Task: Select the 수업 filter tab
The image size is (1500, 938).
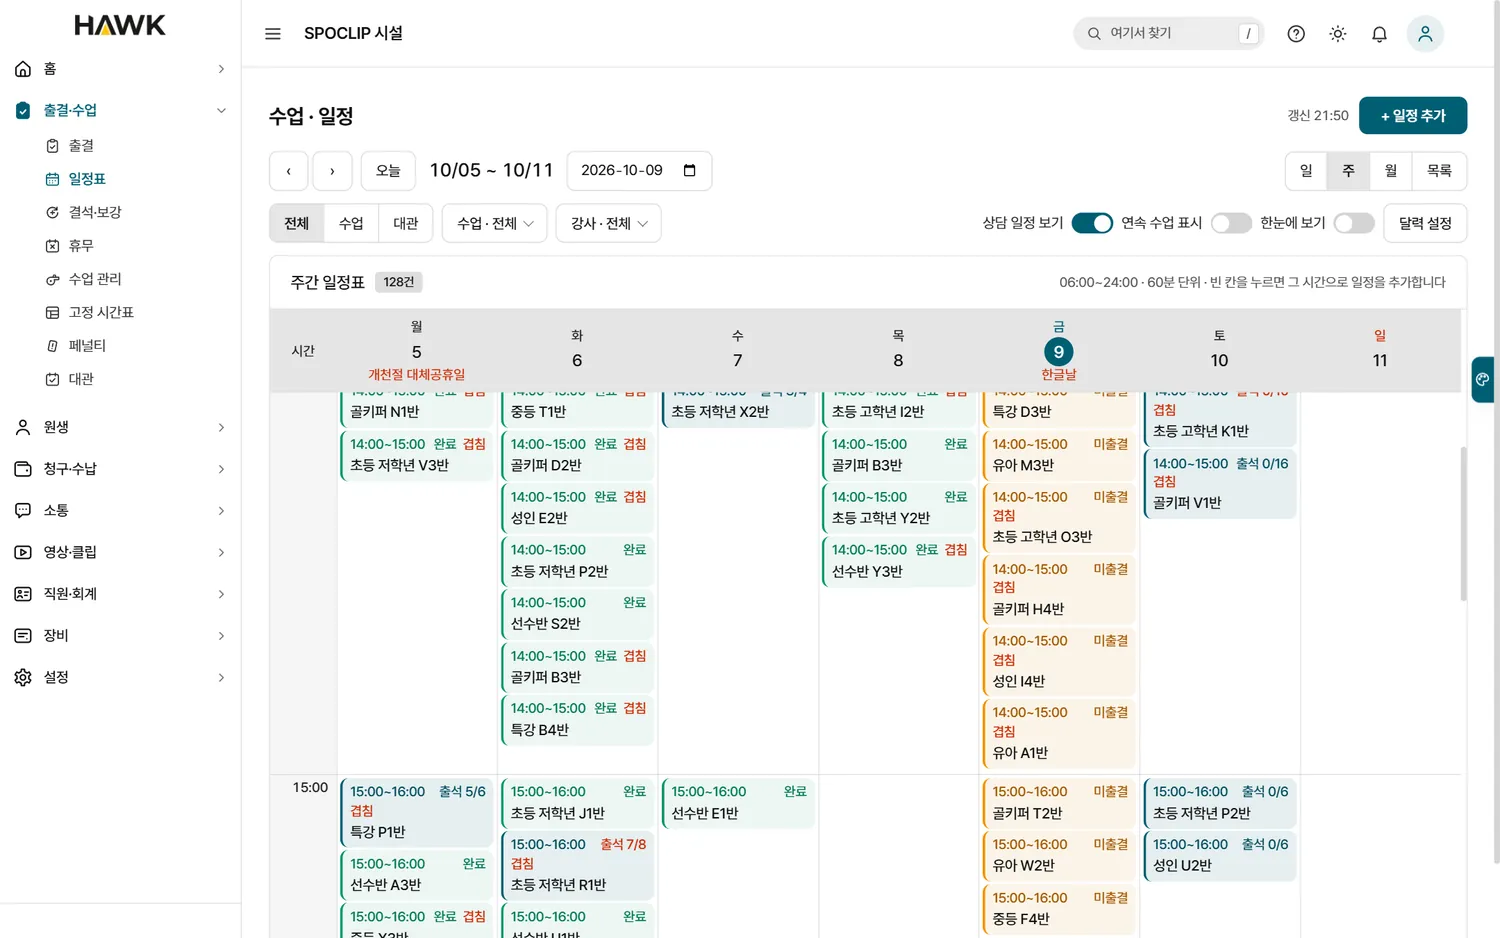Action: [x=351, y=223]
